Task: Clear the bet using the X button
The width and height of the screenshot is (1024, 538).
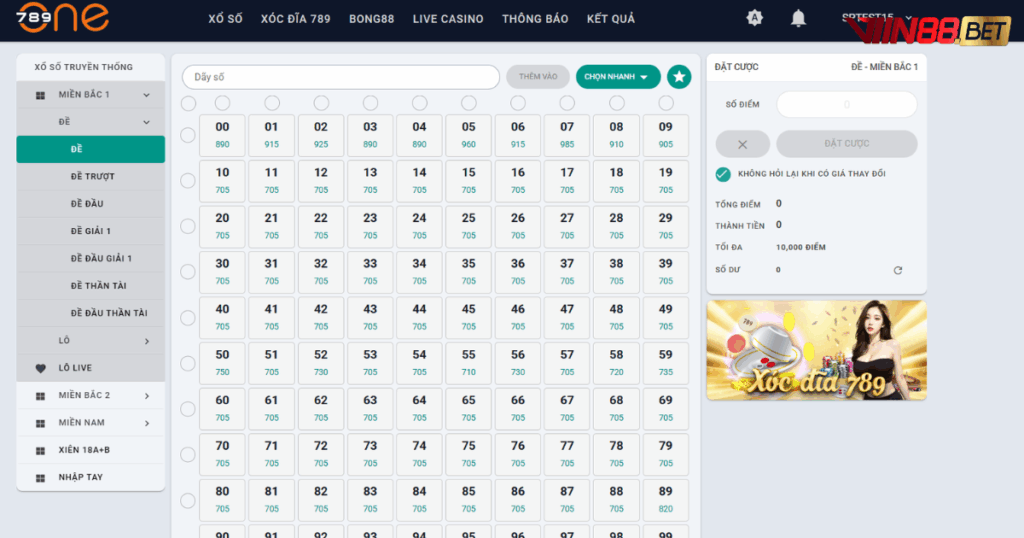Action: (x=743, y=144)
